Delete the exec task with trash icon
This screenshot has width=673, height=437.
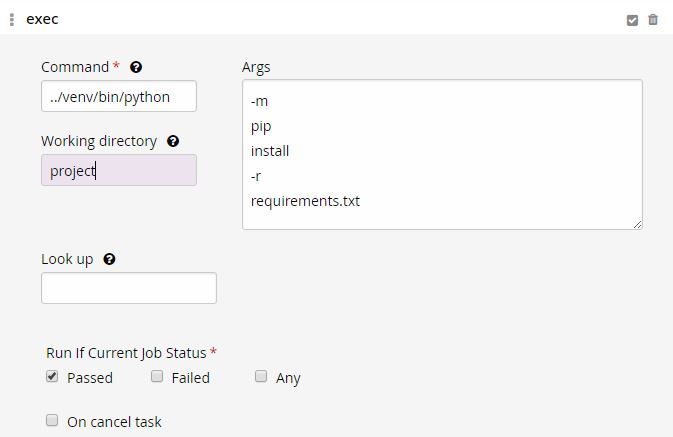(x=653, y=19)
